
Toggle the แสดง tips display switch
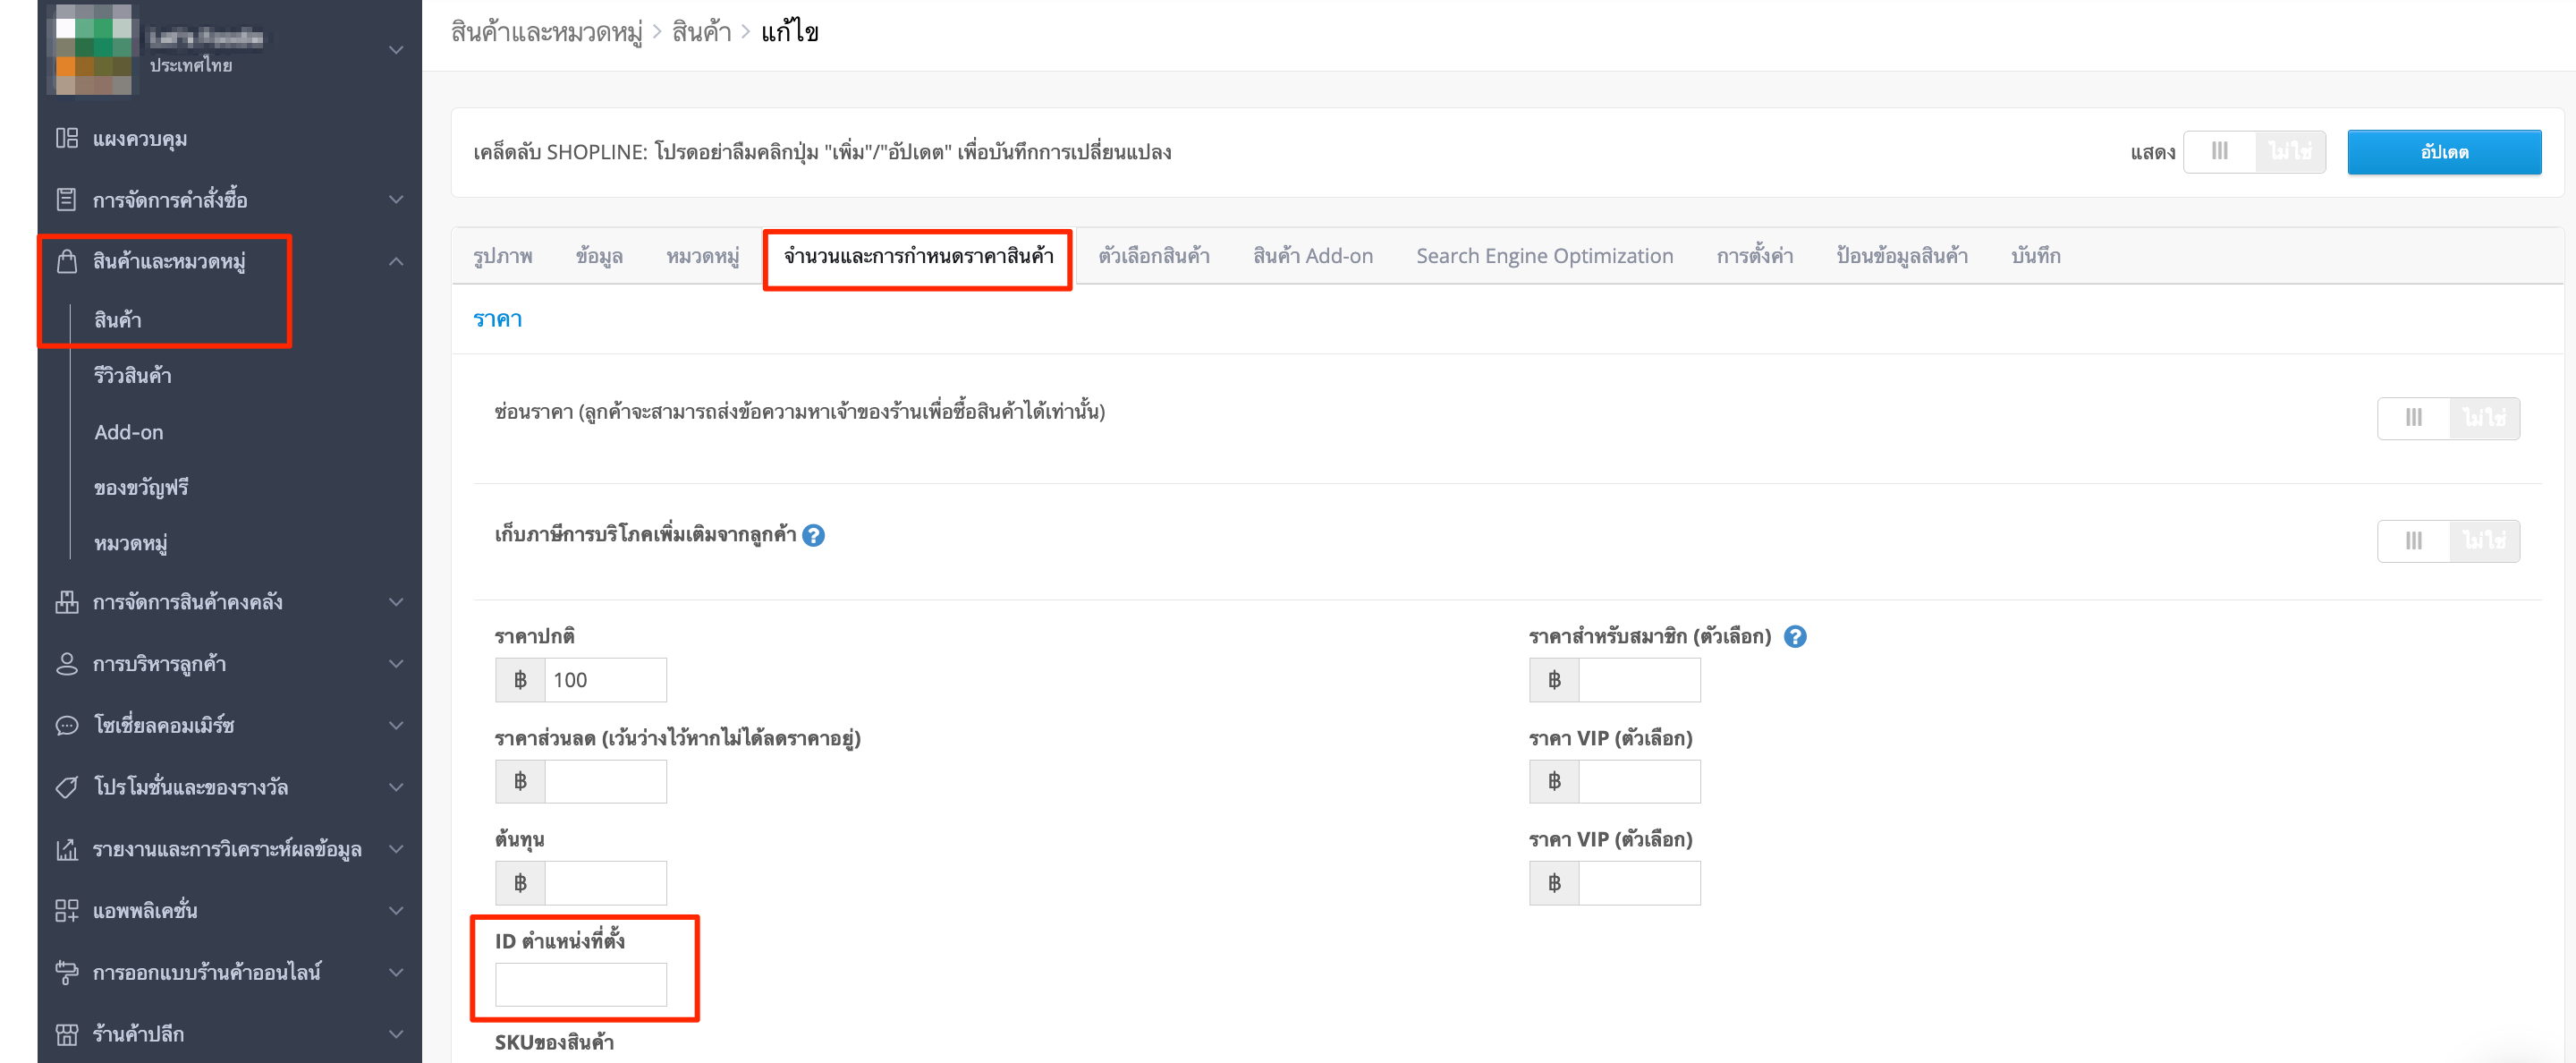click(2254, 152)
